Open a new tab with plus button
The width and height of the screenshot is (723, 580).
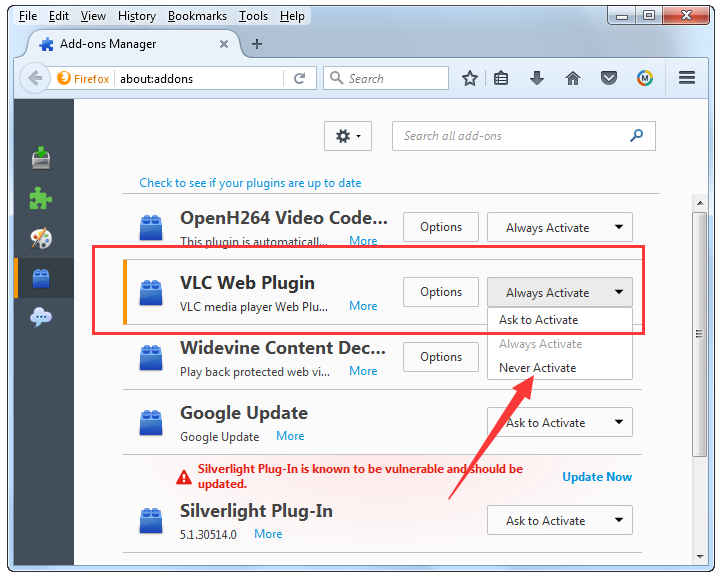point(257,44)
